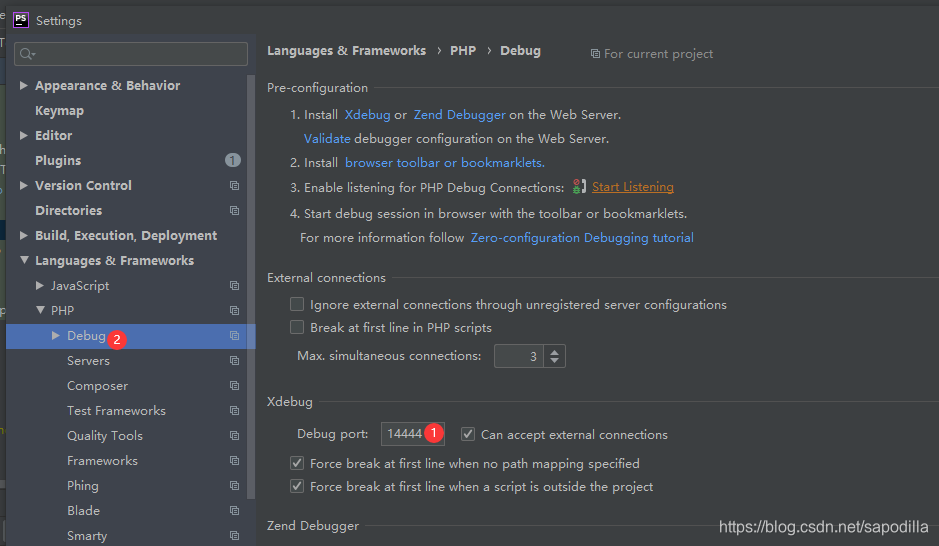
Task: Click project-level icon beside Test Frameworks
Action: (234, 411)
